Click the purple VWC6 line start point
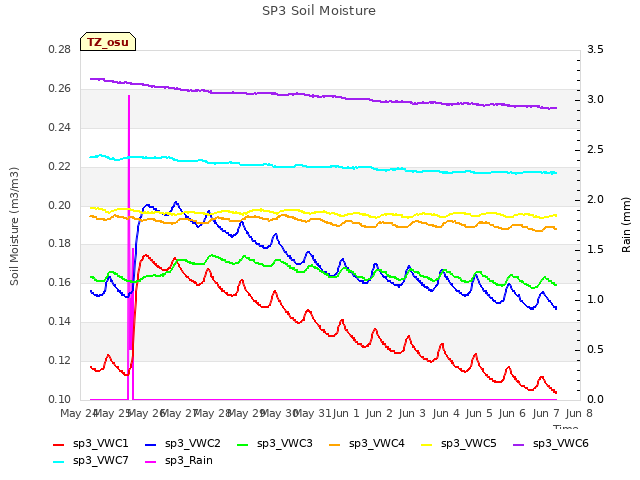This screenshot has width=640, height=480. pyautogui.click(x=91, y=79)
